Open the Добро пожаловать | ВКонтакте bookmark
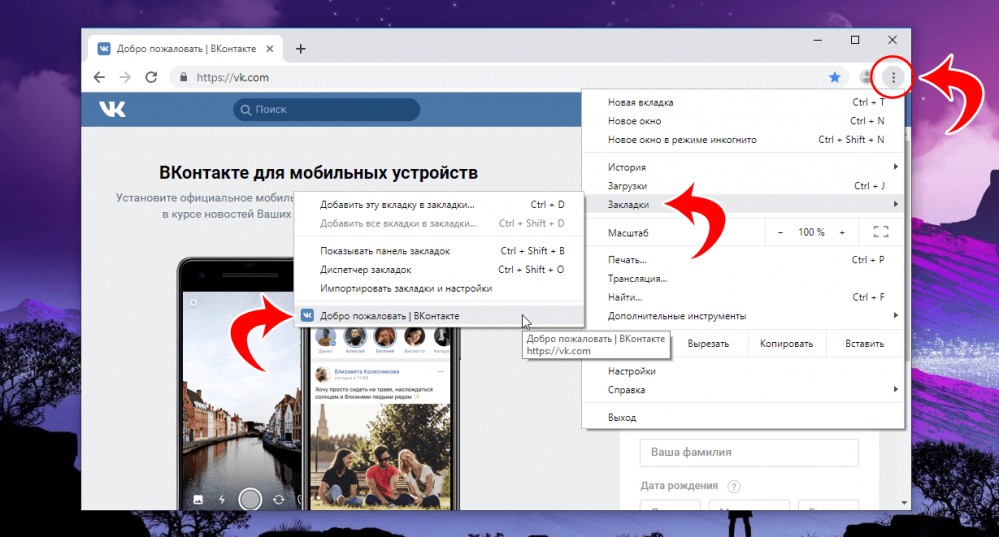This screenshot has height=537, width=999. [439, 315]
